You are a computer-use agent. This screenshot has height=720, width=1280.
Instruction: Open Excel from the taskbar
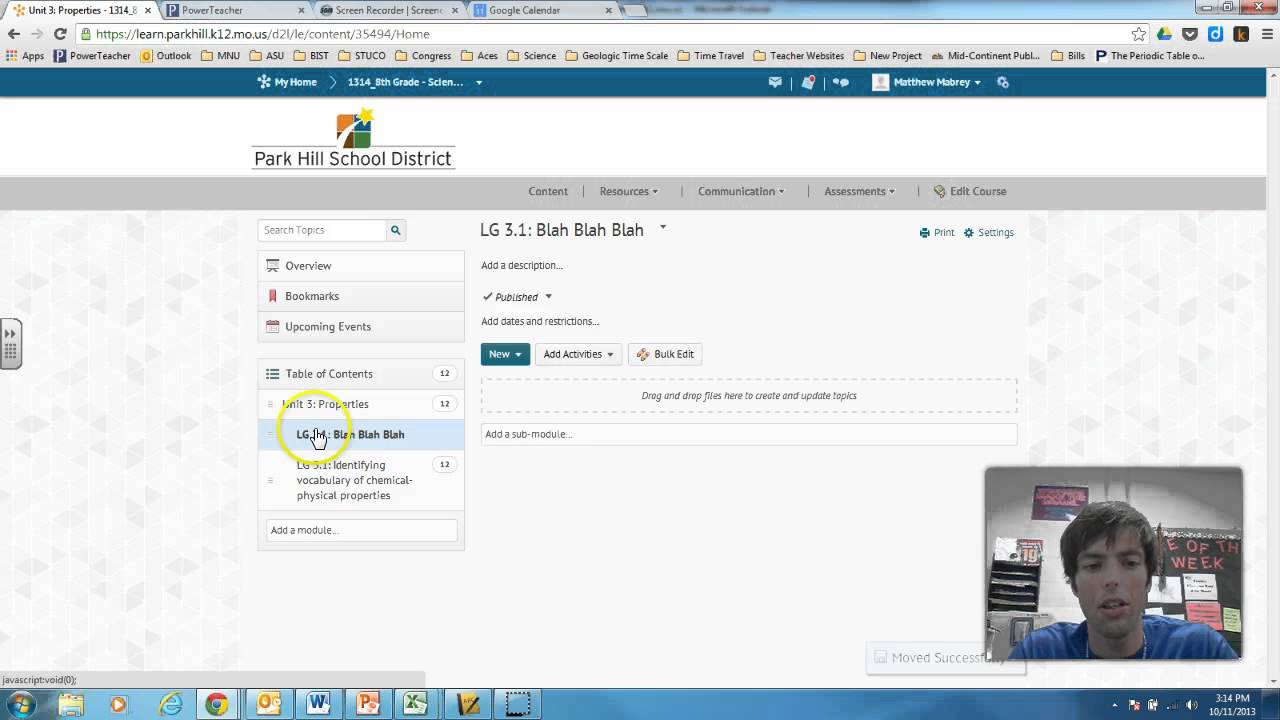click(415, 704)
